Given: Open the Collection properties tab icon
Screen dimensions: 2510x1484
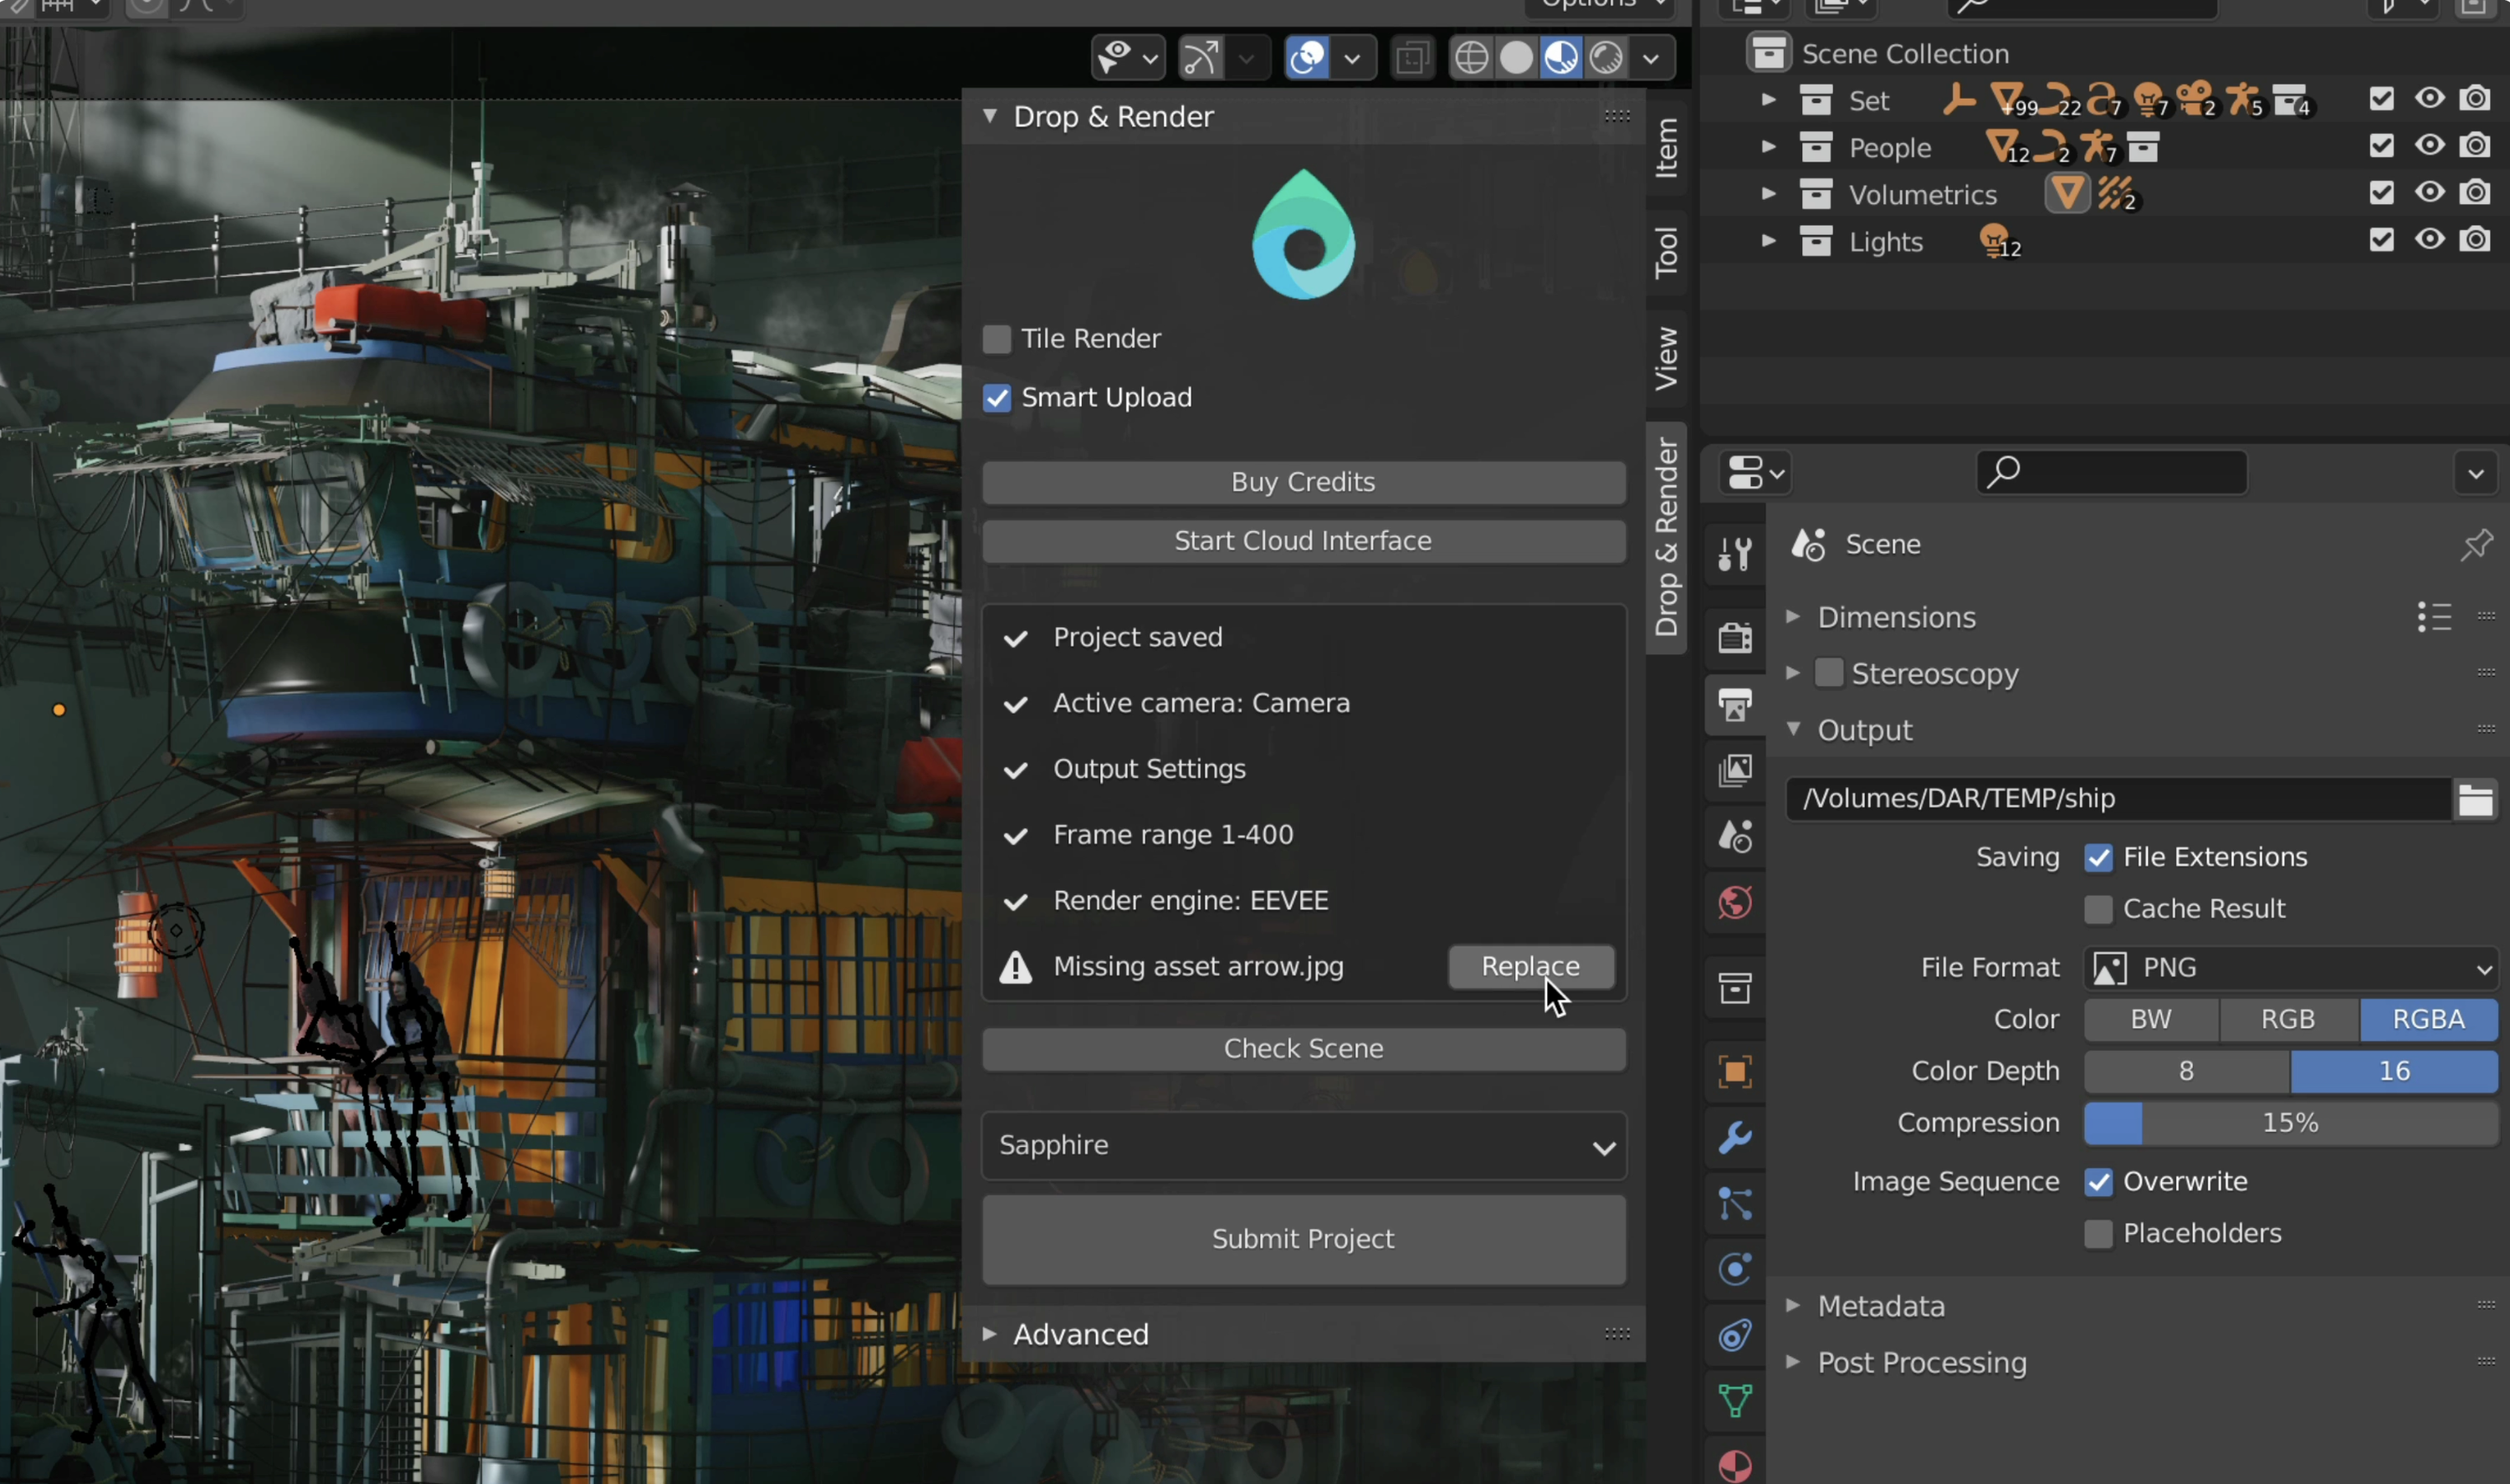Looking at the screenshot, I should (x=1735, y=988).
